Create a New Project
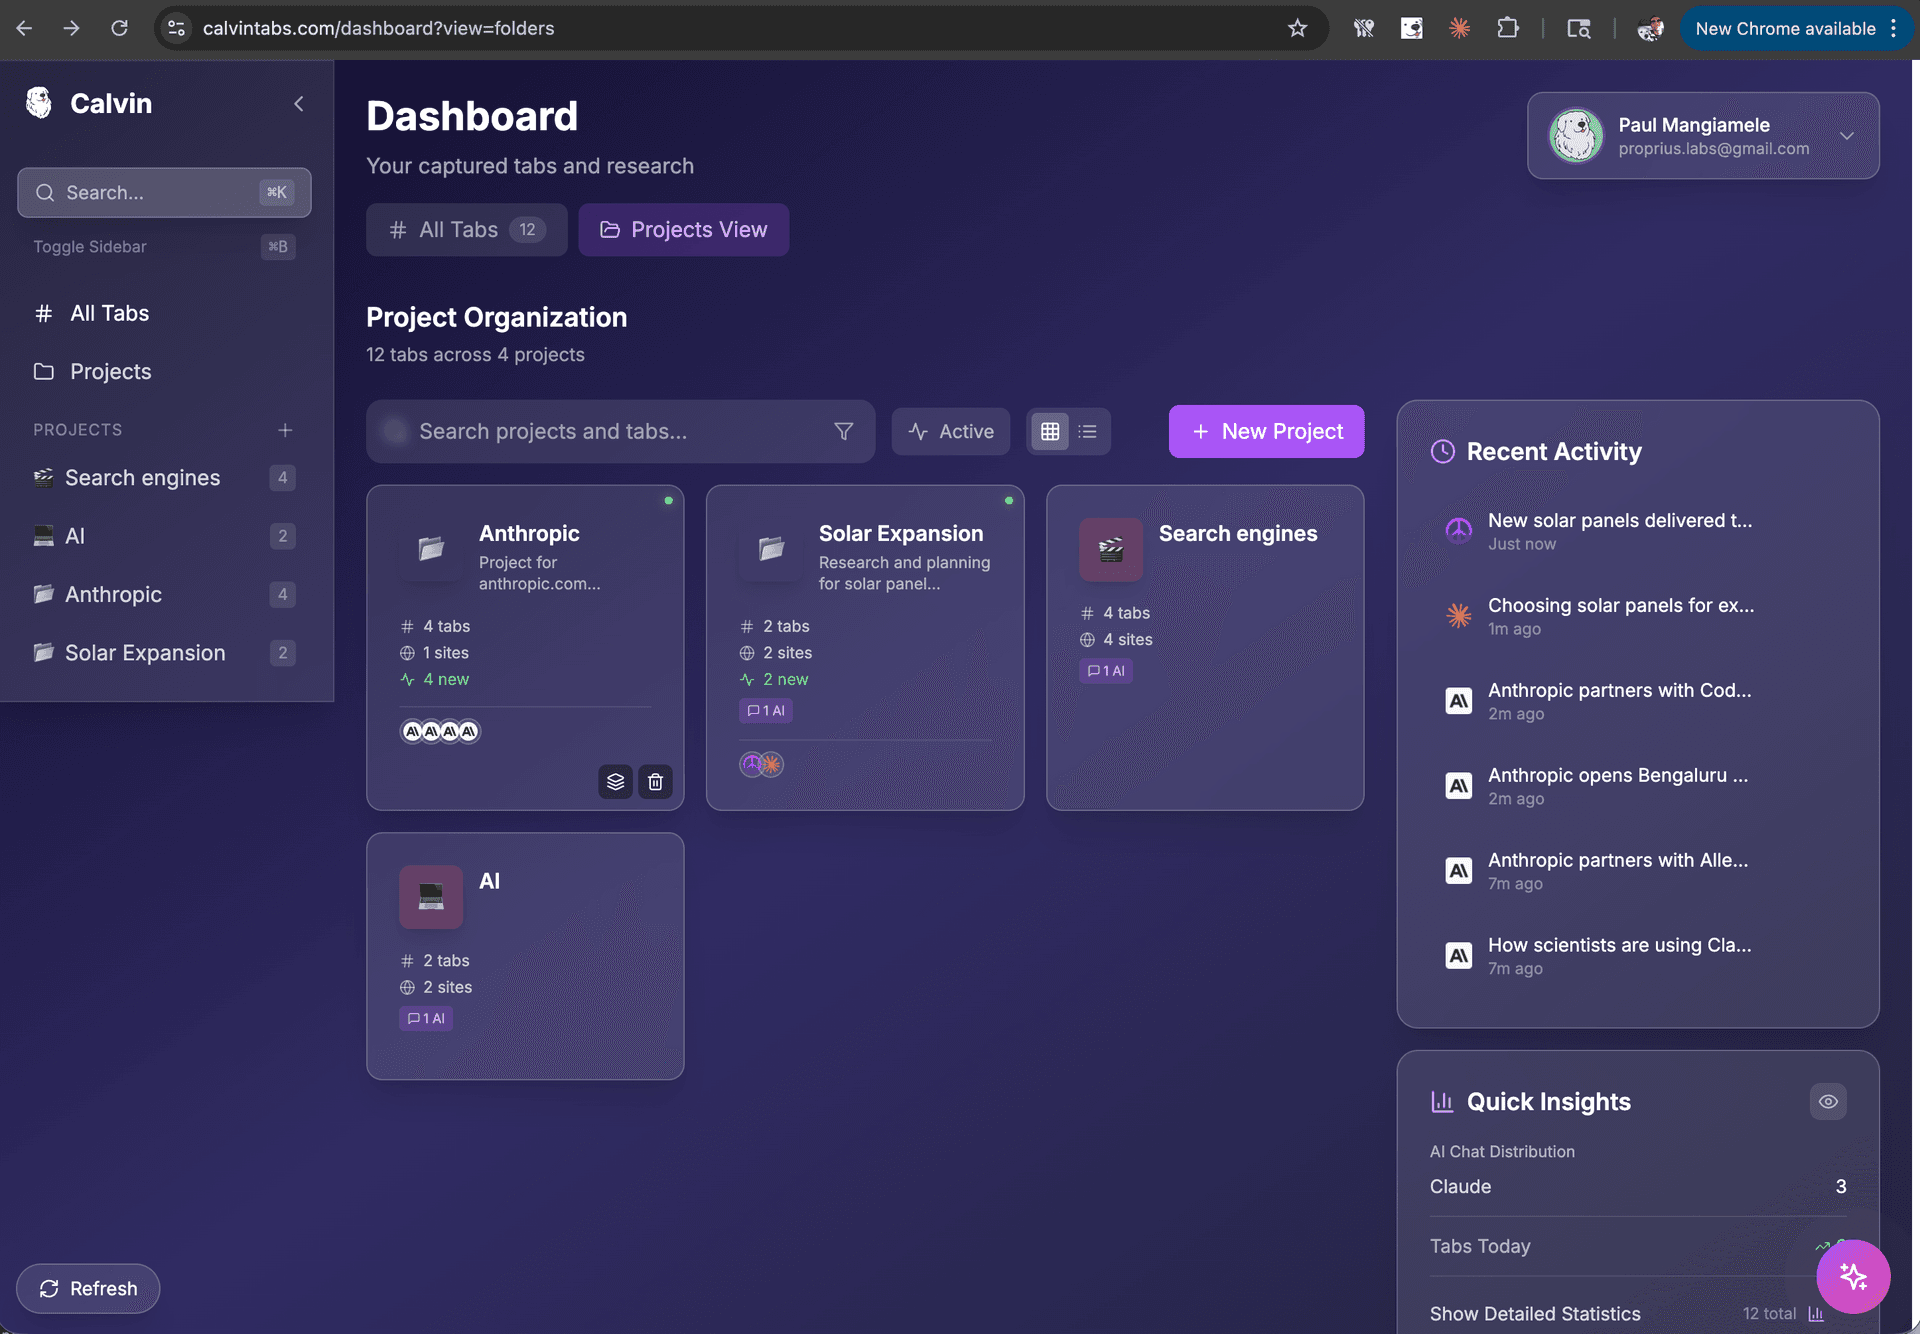 point(1266,431)
